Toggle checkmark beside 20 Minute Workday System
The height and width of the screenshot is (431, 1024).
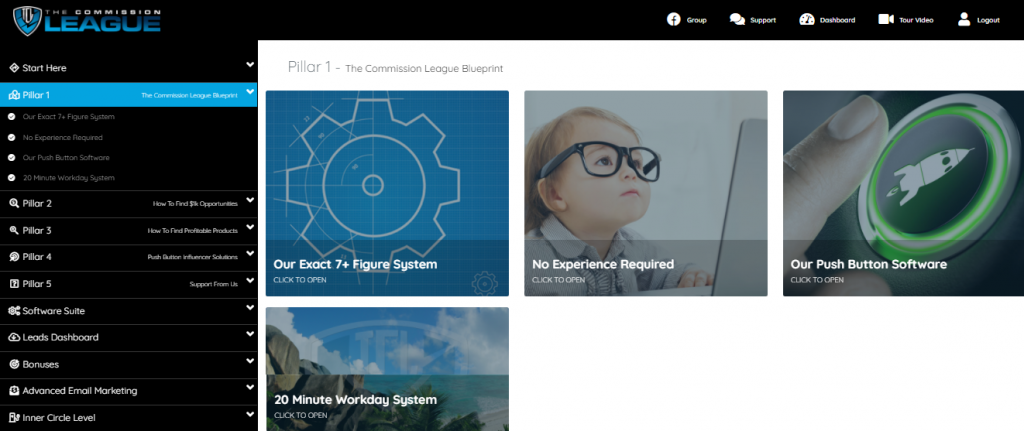coord(12,178)
